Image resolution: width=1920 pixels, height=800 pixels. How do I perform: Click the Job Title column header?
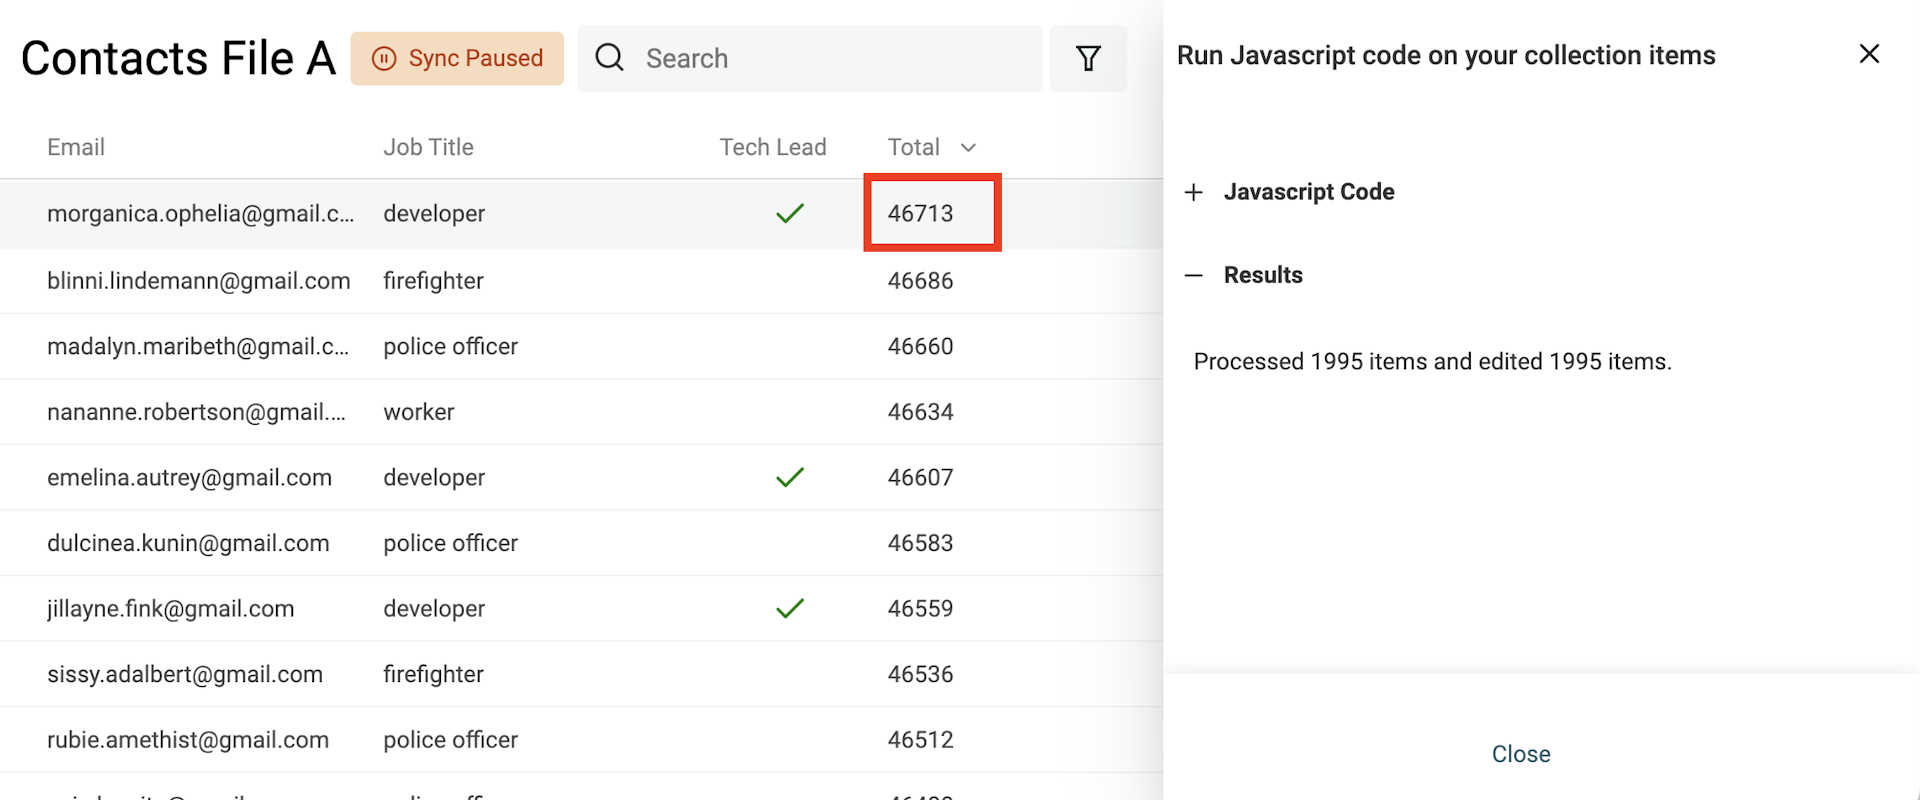click(428, 148)
